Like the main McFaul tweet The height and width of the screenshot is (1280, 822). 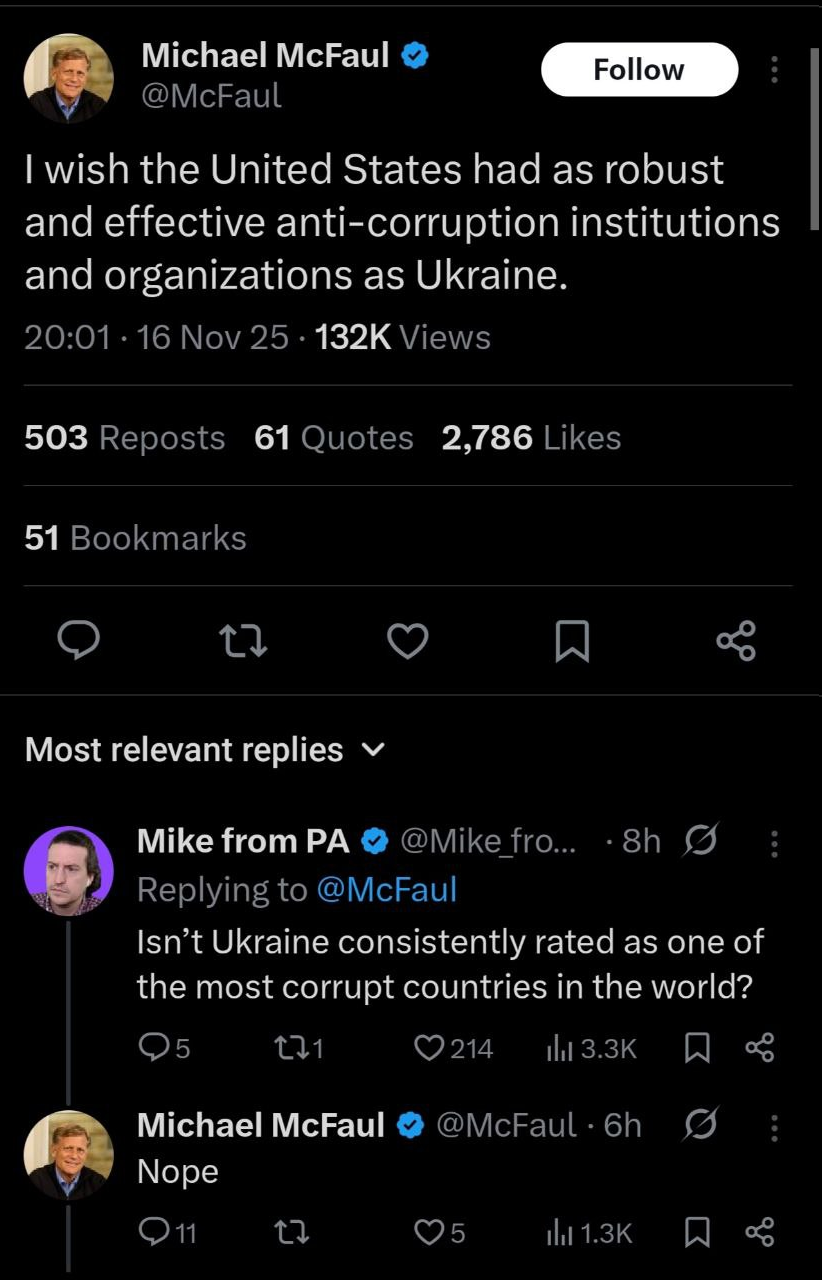pyautogui.click(x=407, y=640)
